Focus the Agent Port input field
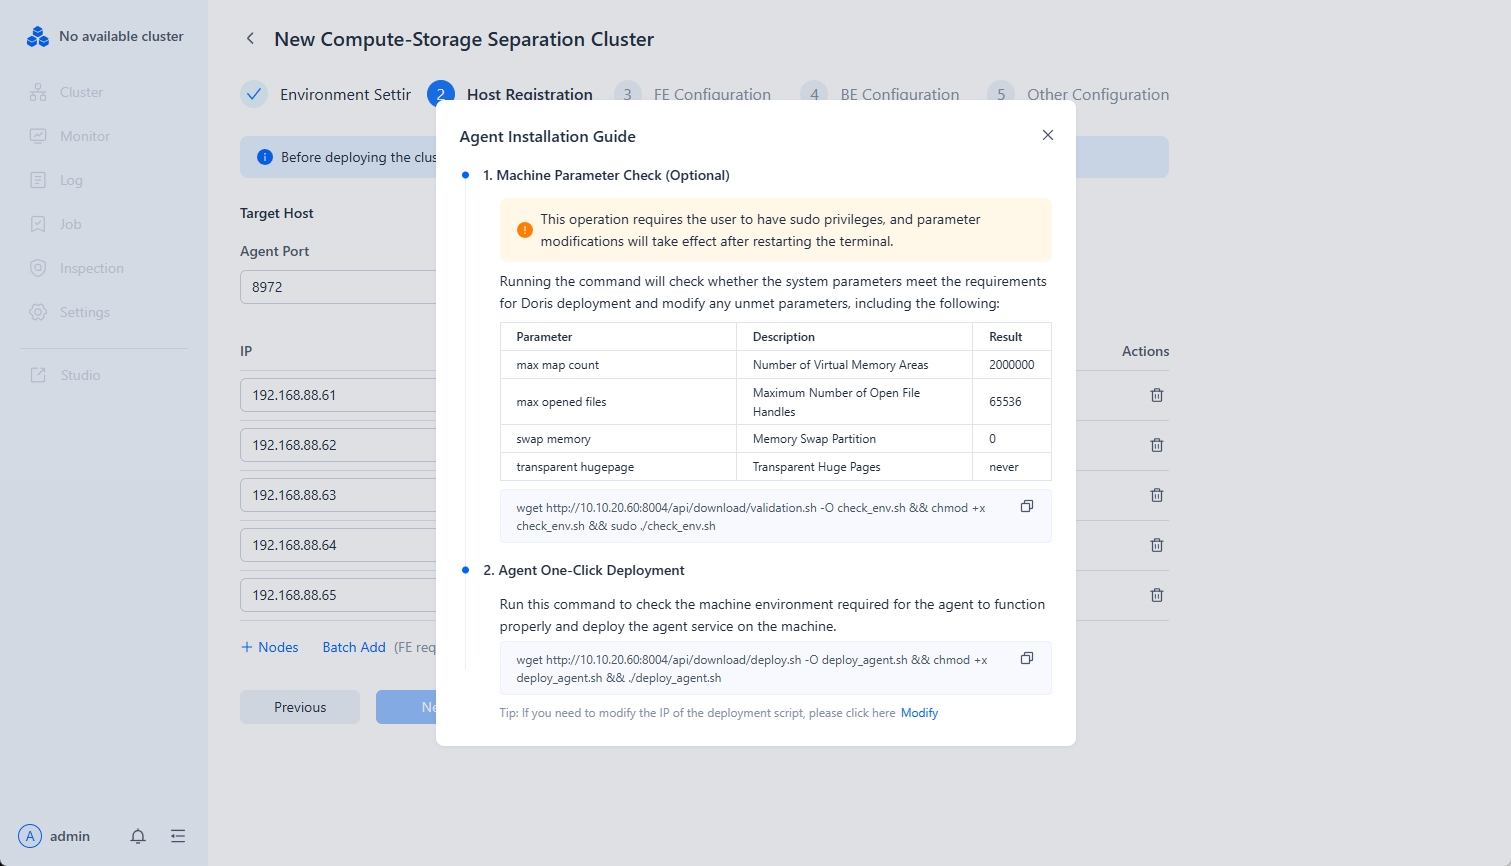 [x=338, y=287]
